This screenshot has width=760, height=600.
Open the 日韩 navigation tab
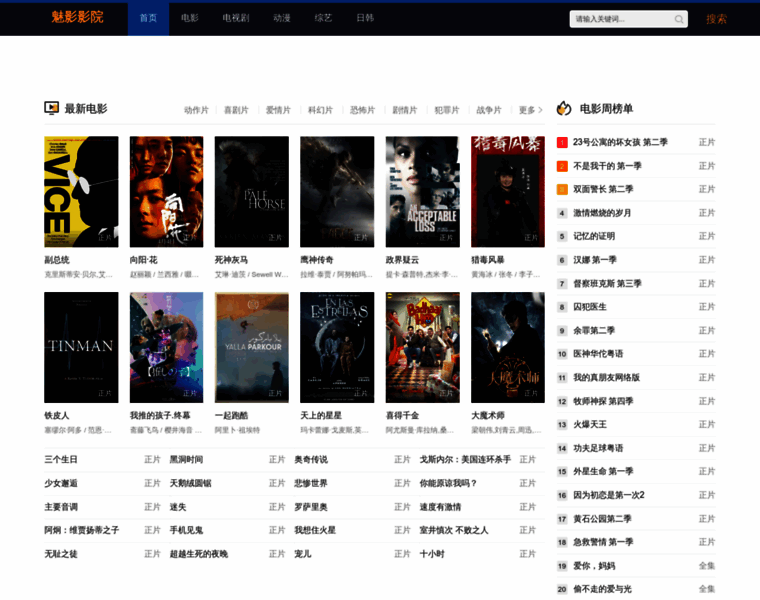point(365,18)
